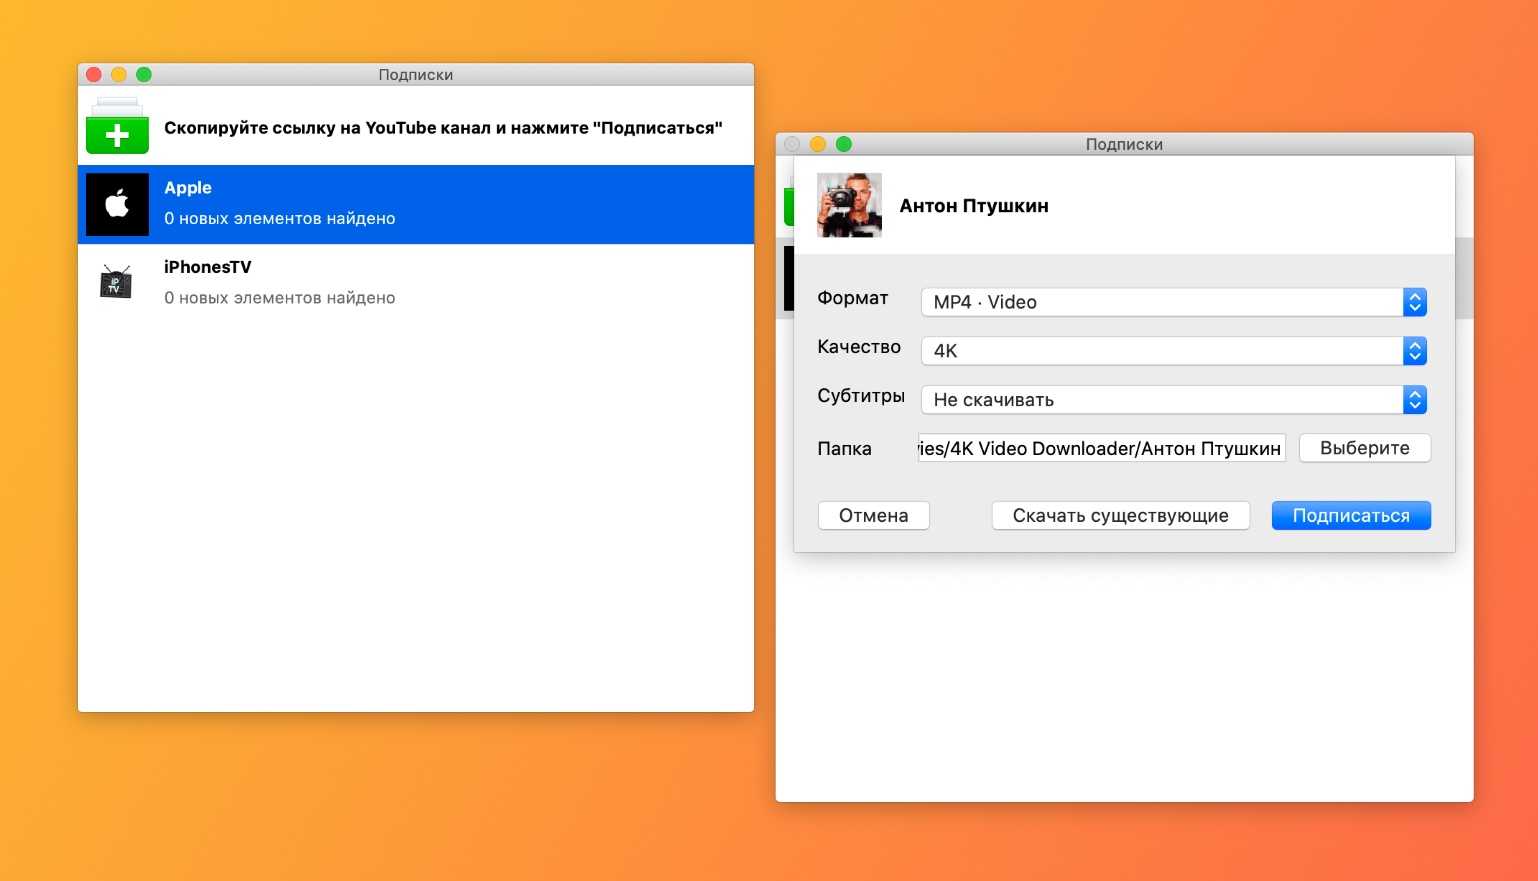1538x881 pixels.
Task: Open the Субтитры dropdown showing Не скачивать
Action: coord(1173,400)
